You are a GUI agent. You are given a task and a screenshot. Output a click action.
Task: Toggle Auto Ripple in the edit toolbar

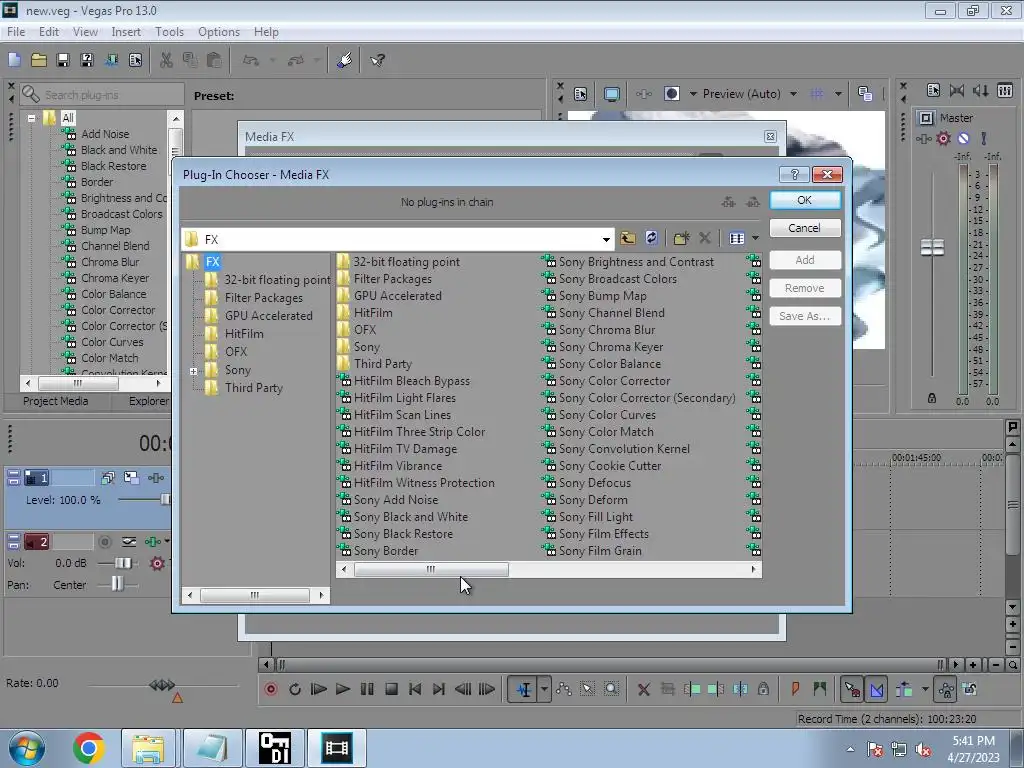point(905,689)
